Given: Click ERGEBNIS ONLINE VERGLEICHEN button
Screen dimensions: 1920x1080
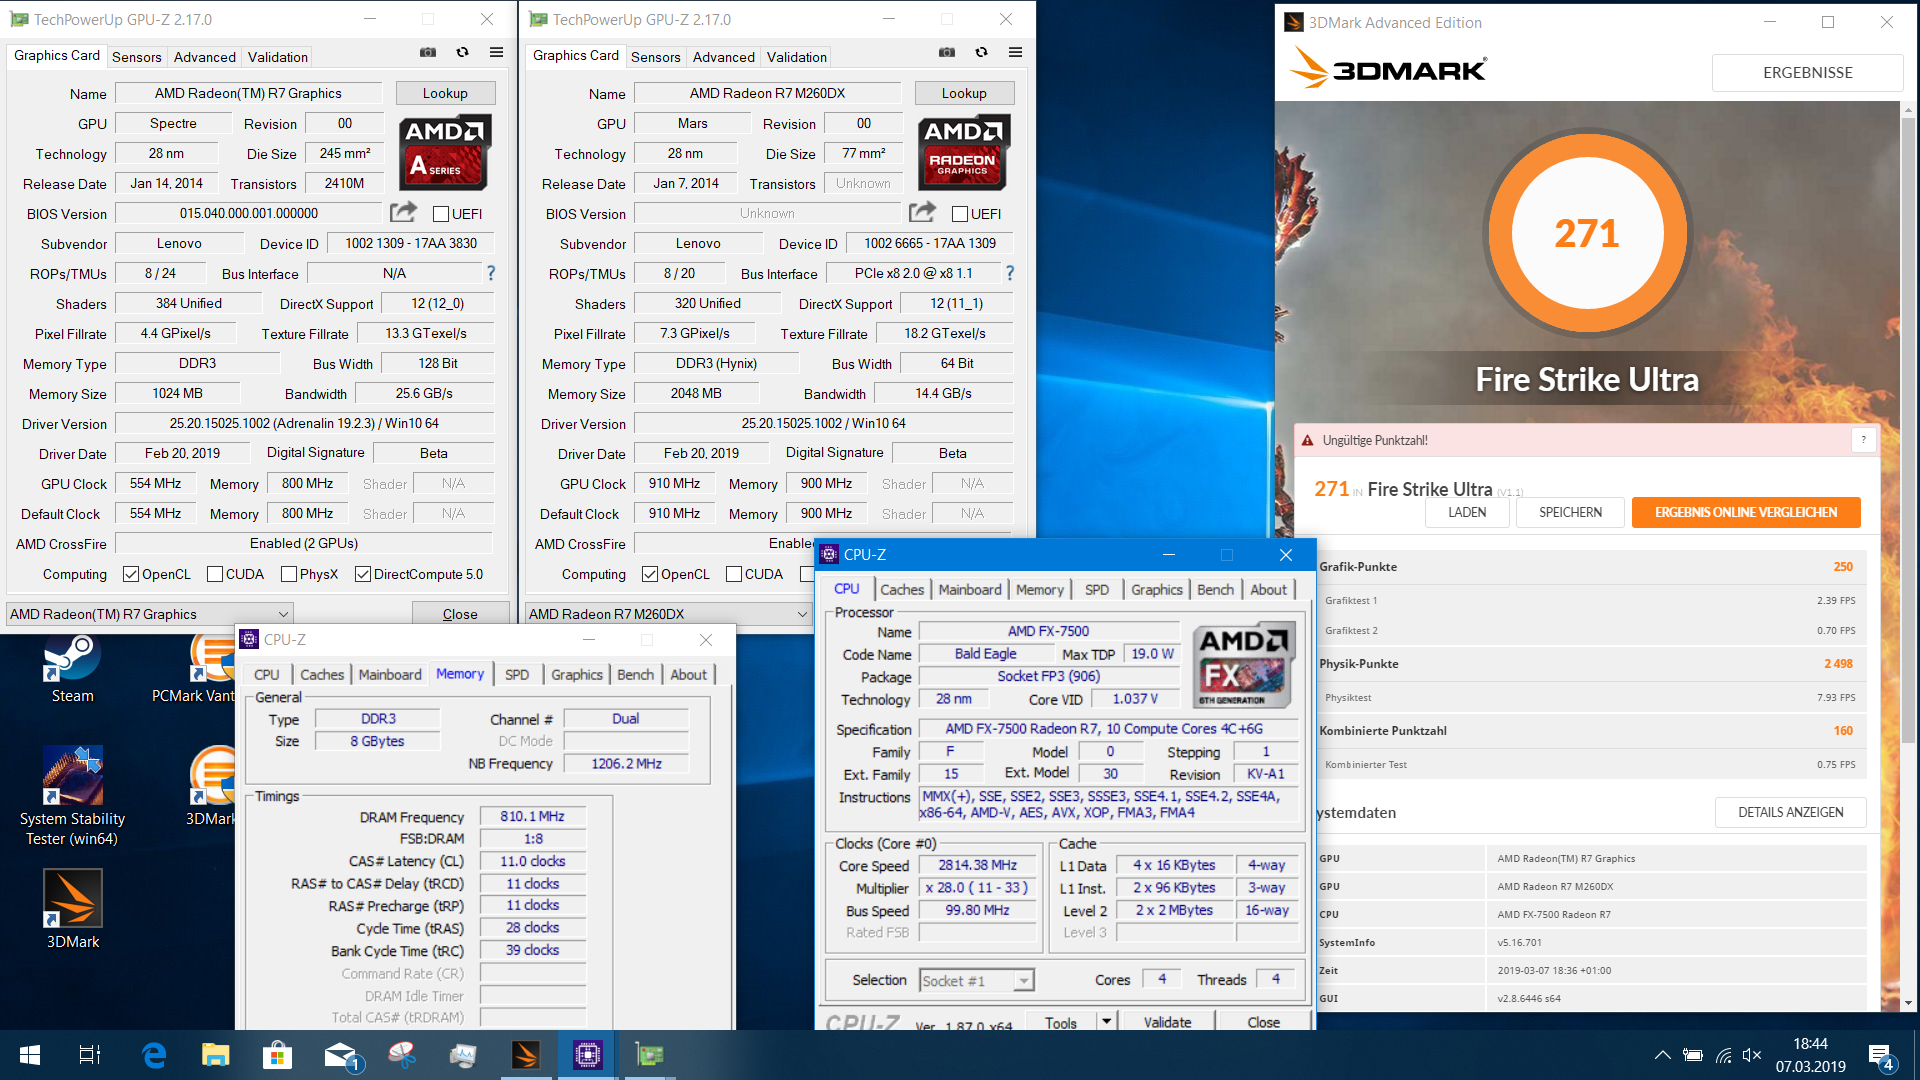Looking at the screenshot, I should [x=1746, y=512].
